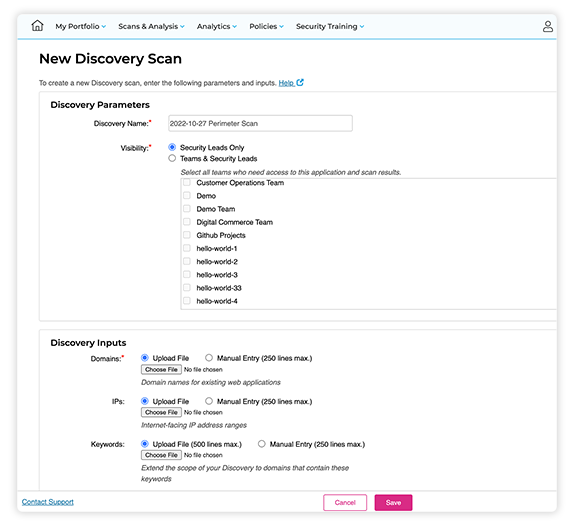Click the external link icon beside Help

[x=300, y=83]
